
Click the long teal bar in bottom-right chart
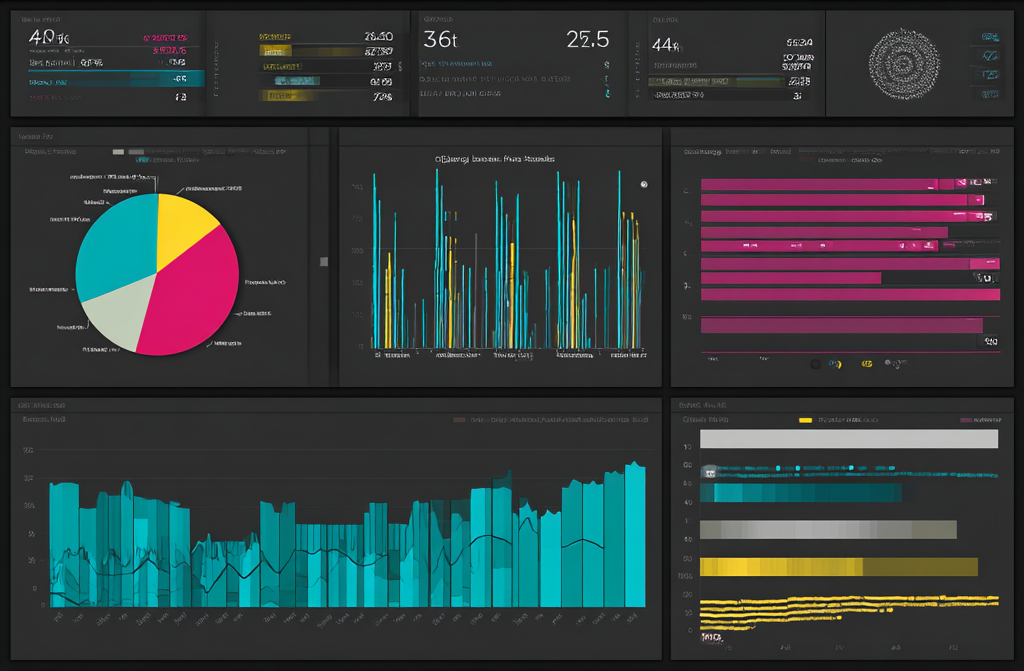coord(800,492)
